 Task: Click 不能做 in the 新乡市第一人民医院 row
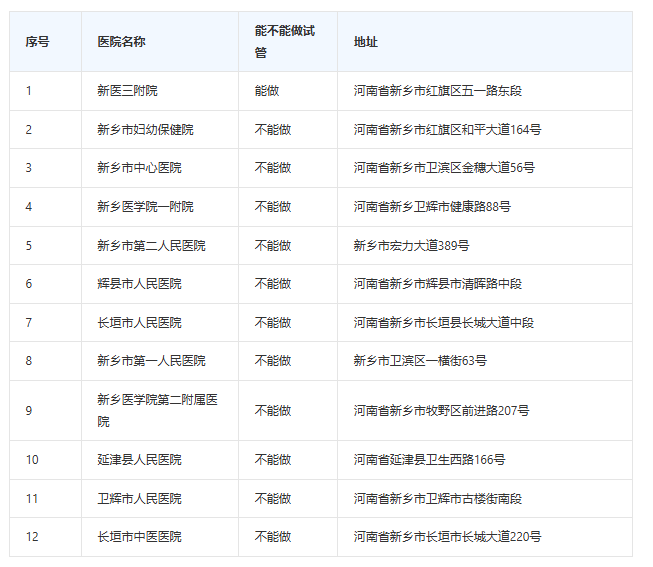(x=273, y=361)
